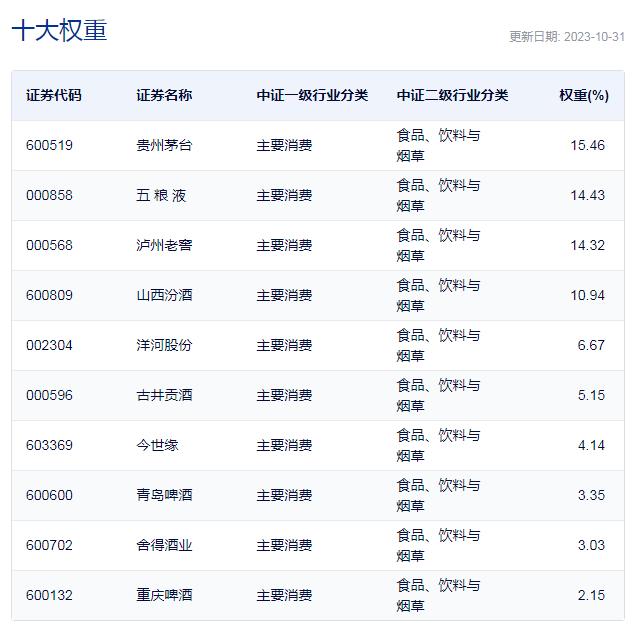Click weight value 6.67
The height and width of the screenshot is (633, 632).
pyautogui.click(x=591, y=345)
